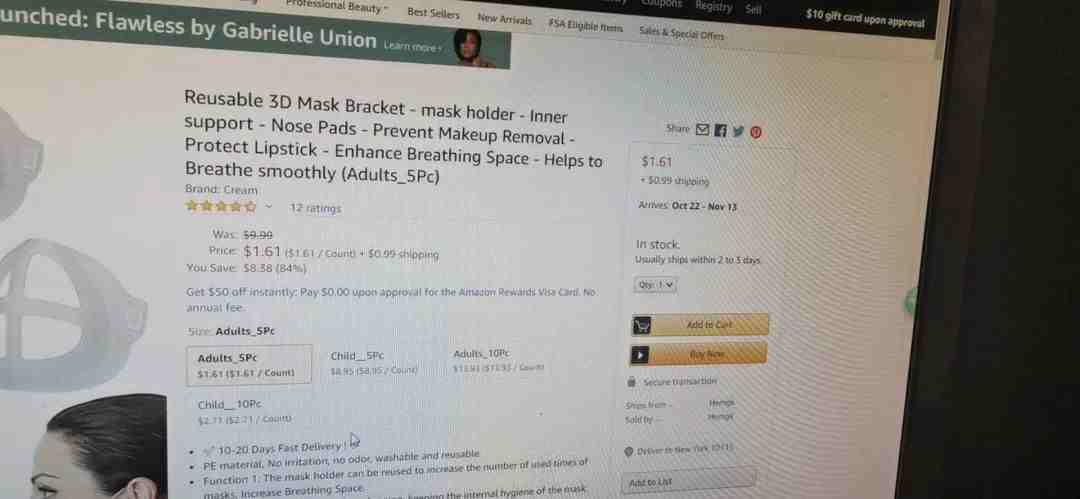The width and height of the screenshot is (1080, 499).
Task: Share product on Twitter bird icon
Action: pos(738,132)
